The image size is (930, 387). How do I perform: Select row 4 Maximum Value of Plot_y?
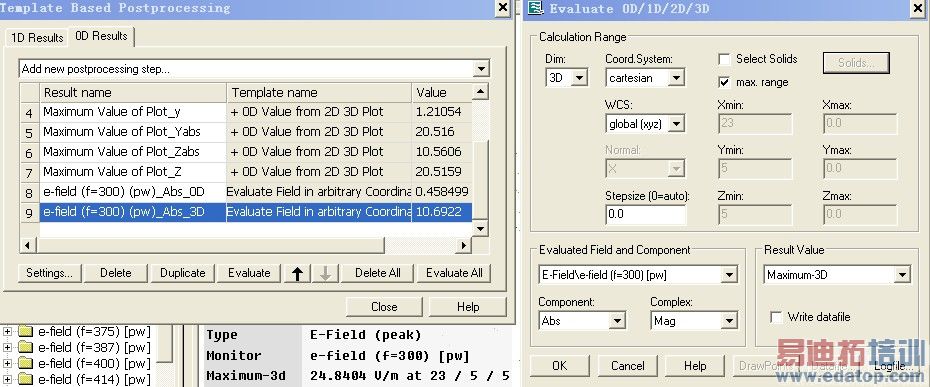pyautogui.click(x=246, y=112)
